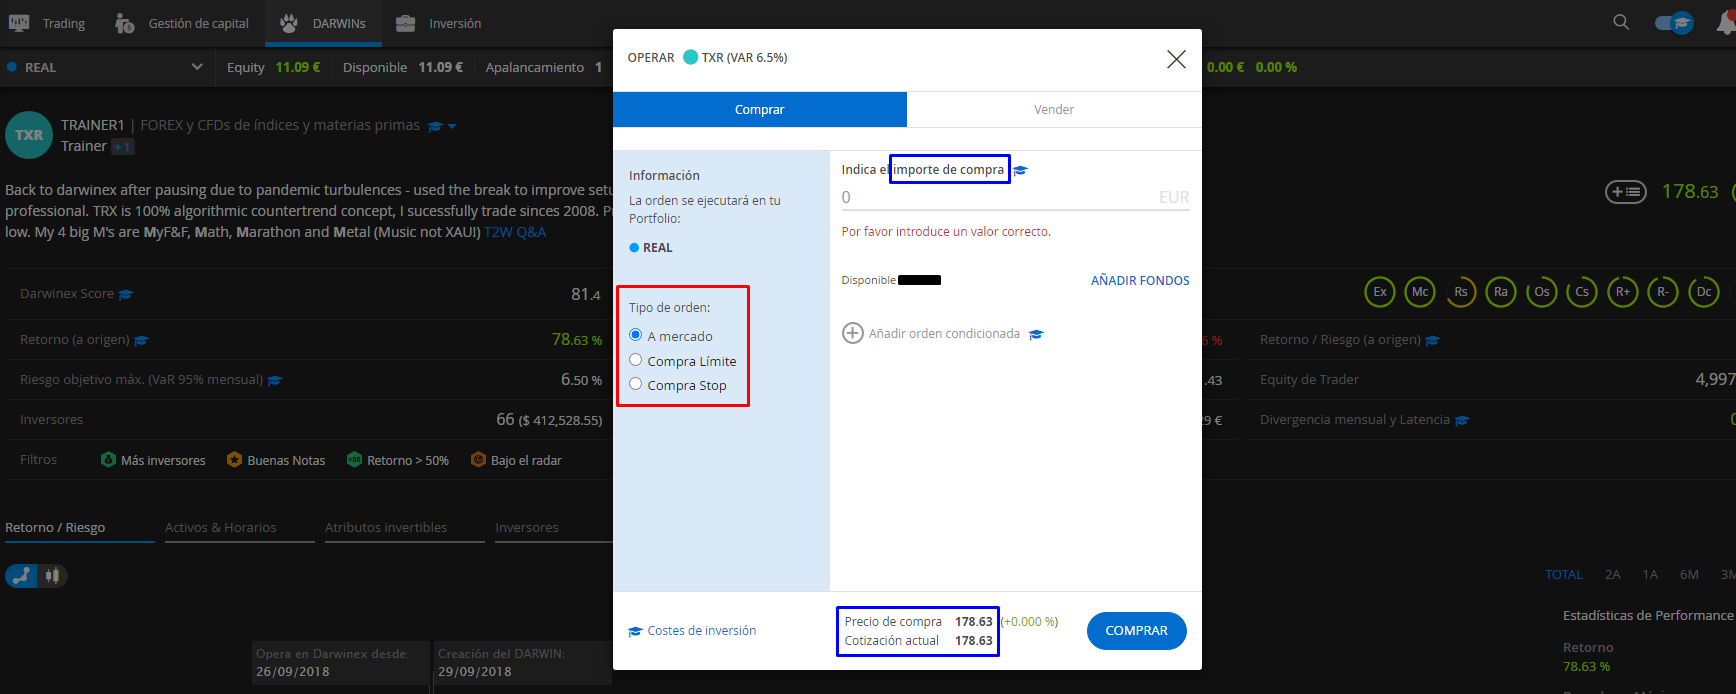Select the Más inversores filter
The image size is (1736, 694).
click(153, 460)
